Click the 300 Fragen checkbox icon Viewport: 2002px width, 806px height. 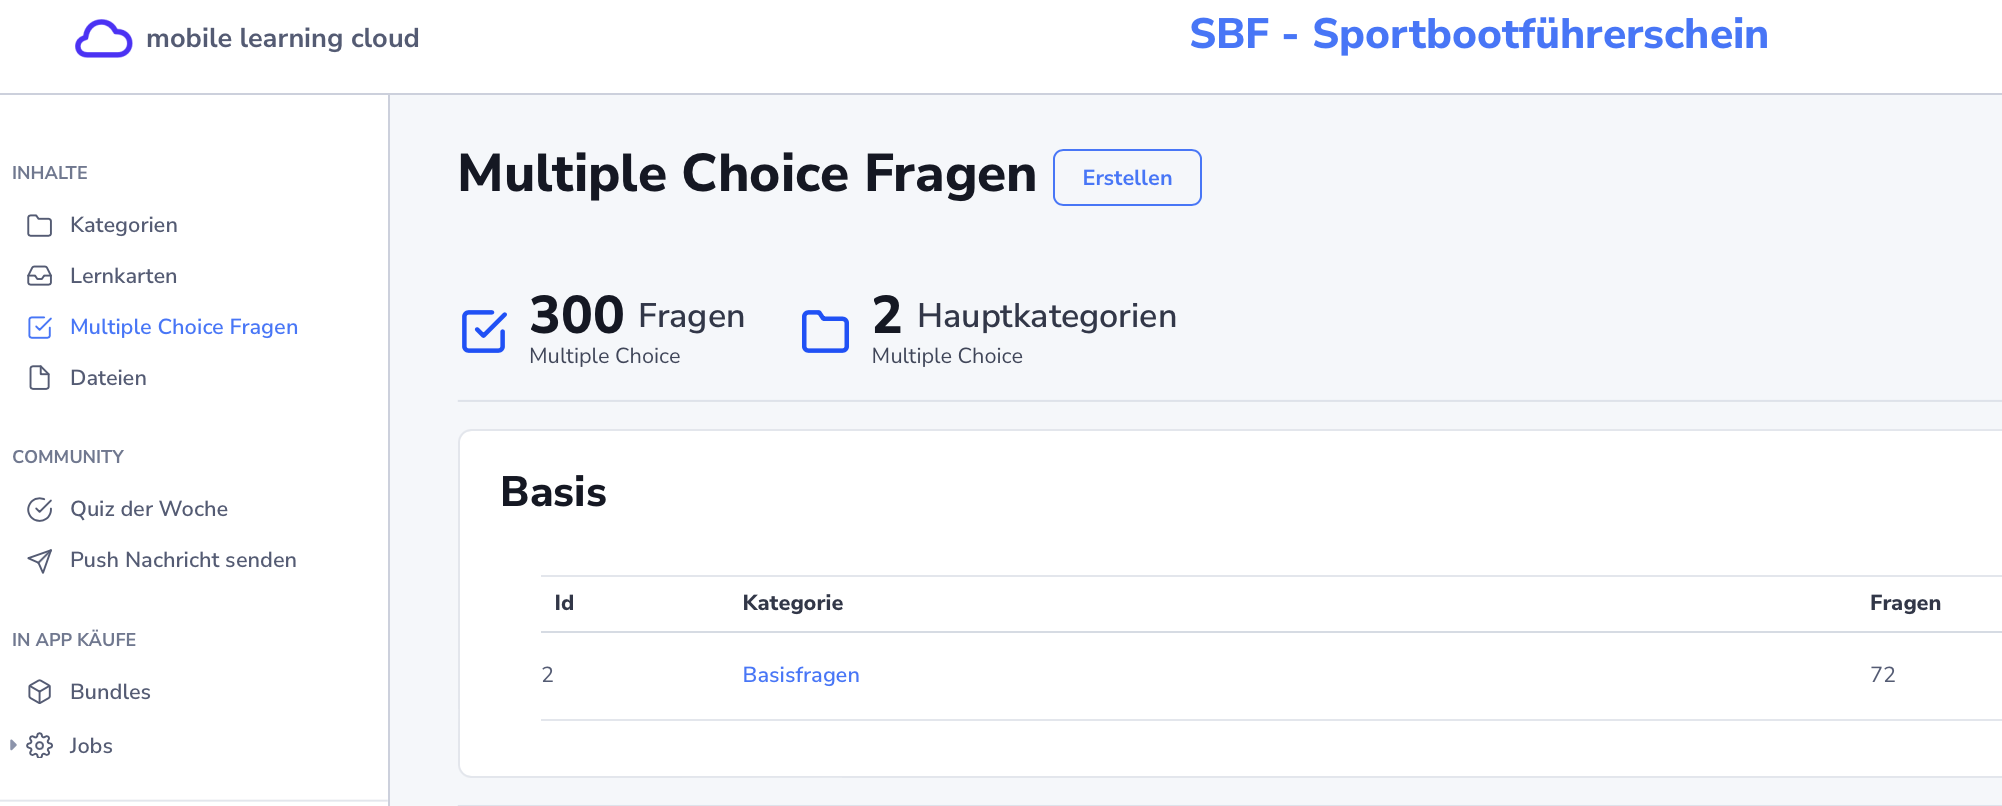pos(484,331)
